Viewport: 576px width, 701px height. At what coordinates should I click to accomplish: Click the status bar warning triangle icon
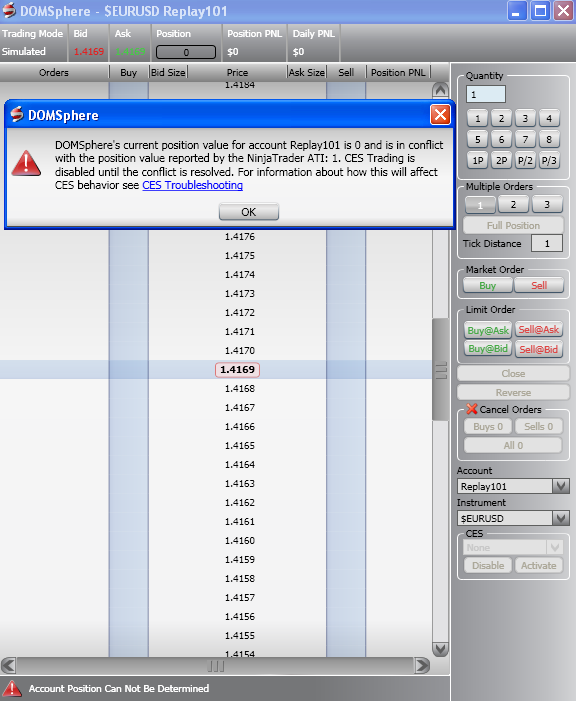(11, 688)
